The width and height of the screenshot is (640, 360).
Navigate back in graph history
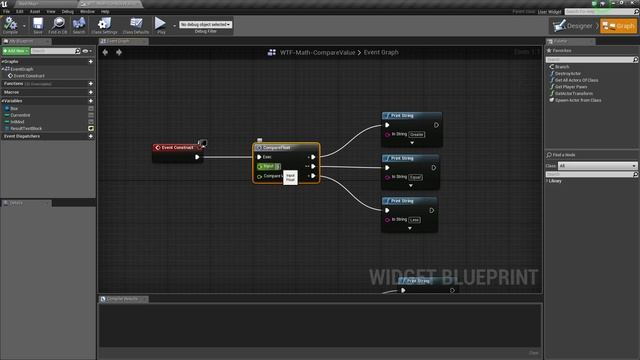[x=105, y=52]
